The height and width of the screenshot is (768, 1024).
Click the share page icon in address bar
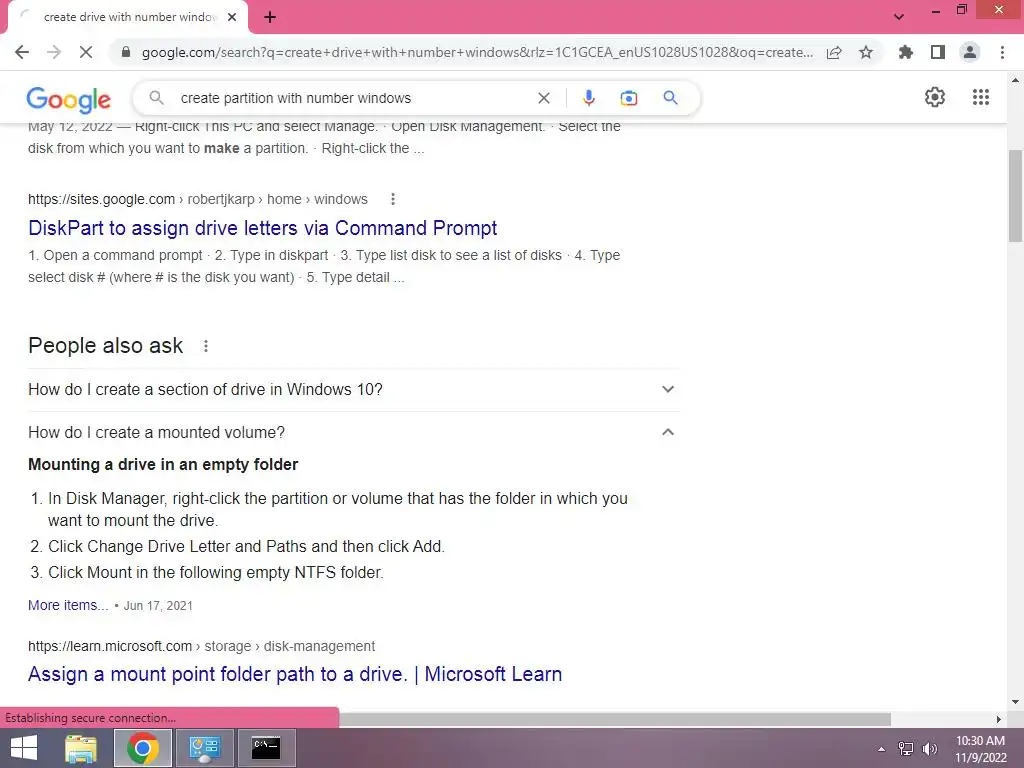[834, 52]
